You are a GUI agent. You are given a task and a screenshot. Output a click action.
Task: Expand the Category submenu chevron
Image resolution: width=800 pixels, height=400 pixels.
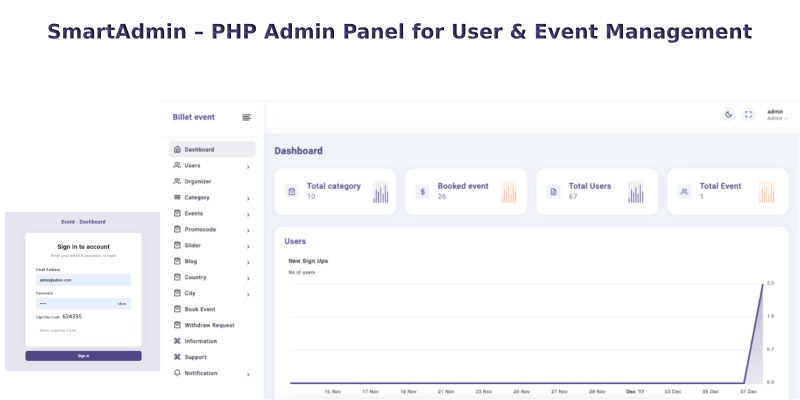pos(248,198)
